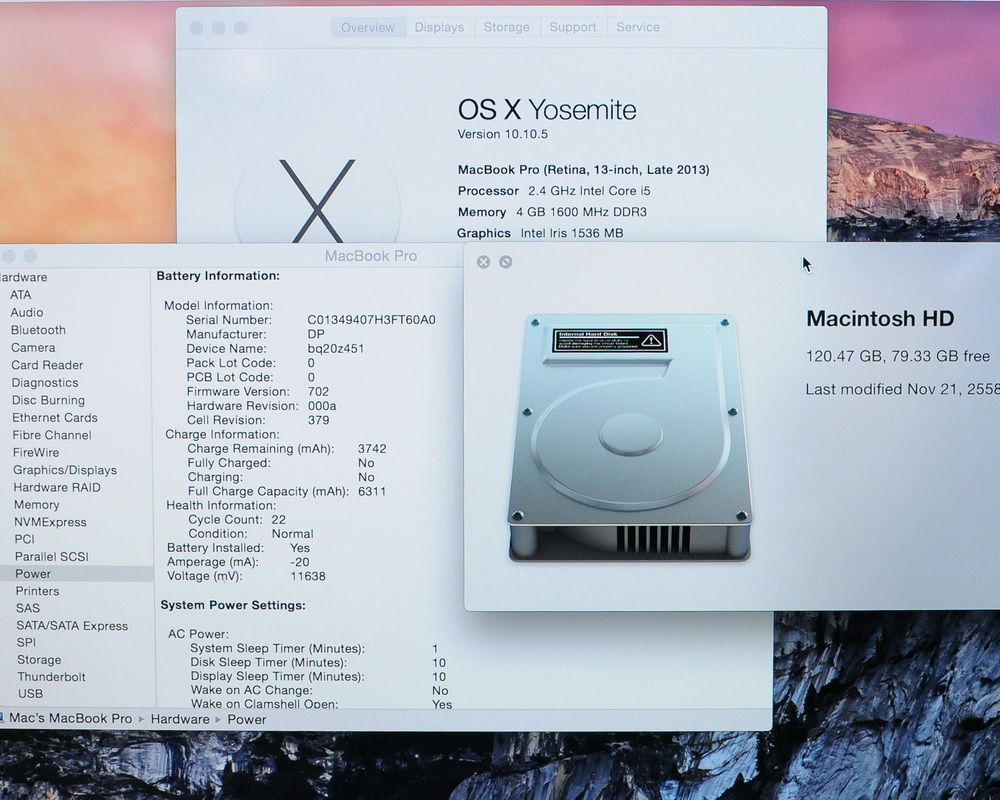Click Last modified Nov 21 text
The height and width of the screenshot is (800, 1000).
coord(902,389)
